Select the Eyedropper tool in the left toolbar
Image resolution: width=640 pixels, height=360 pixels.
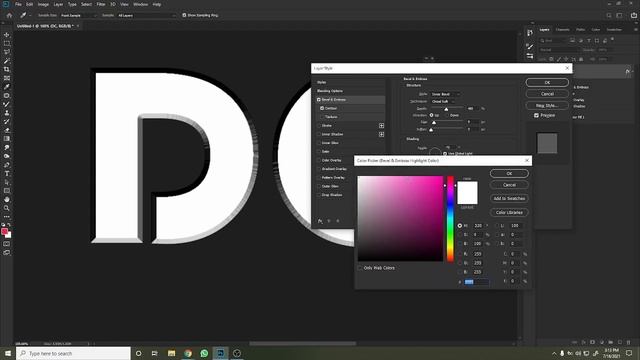[x=7, y=87]
